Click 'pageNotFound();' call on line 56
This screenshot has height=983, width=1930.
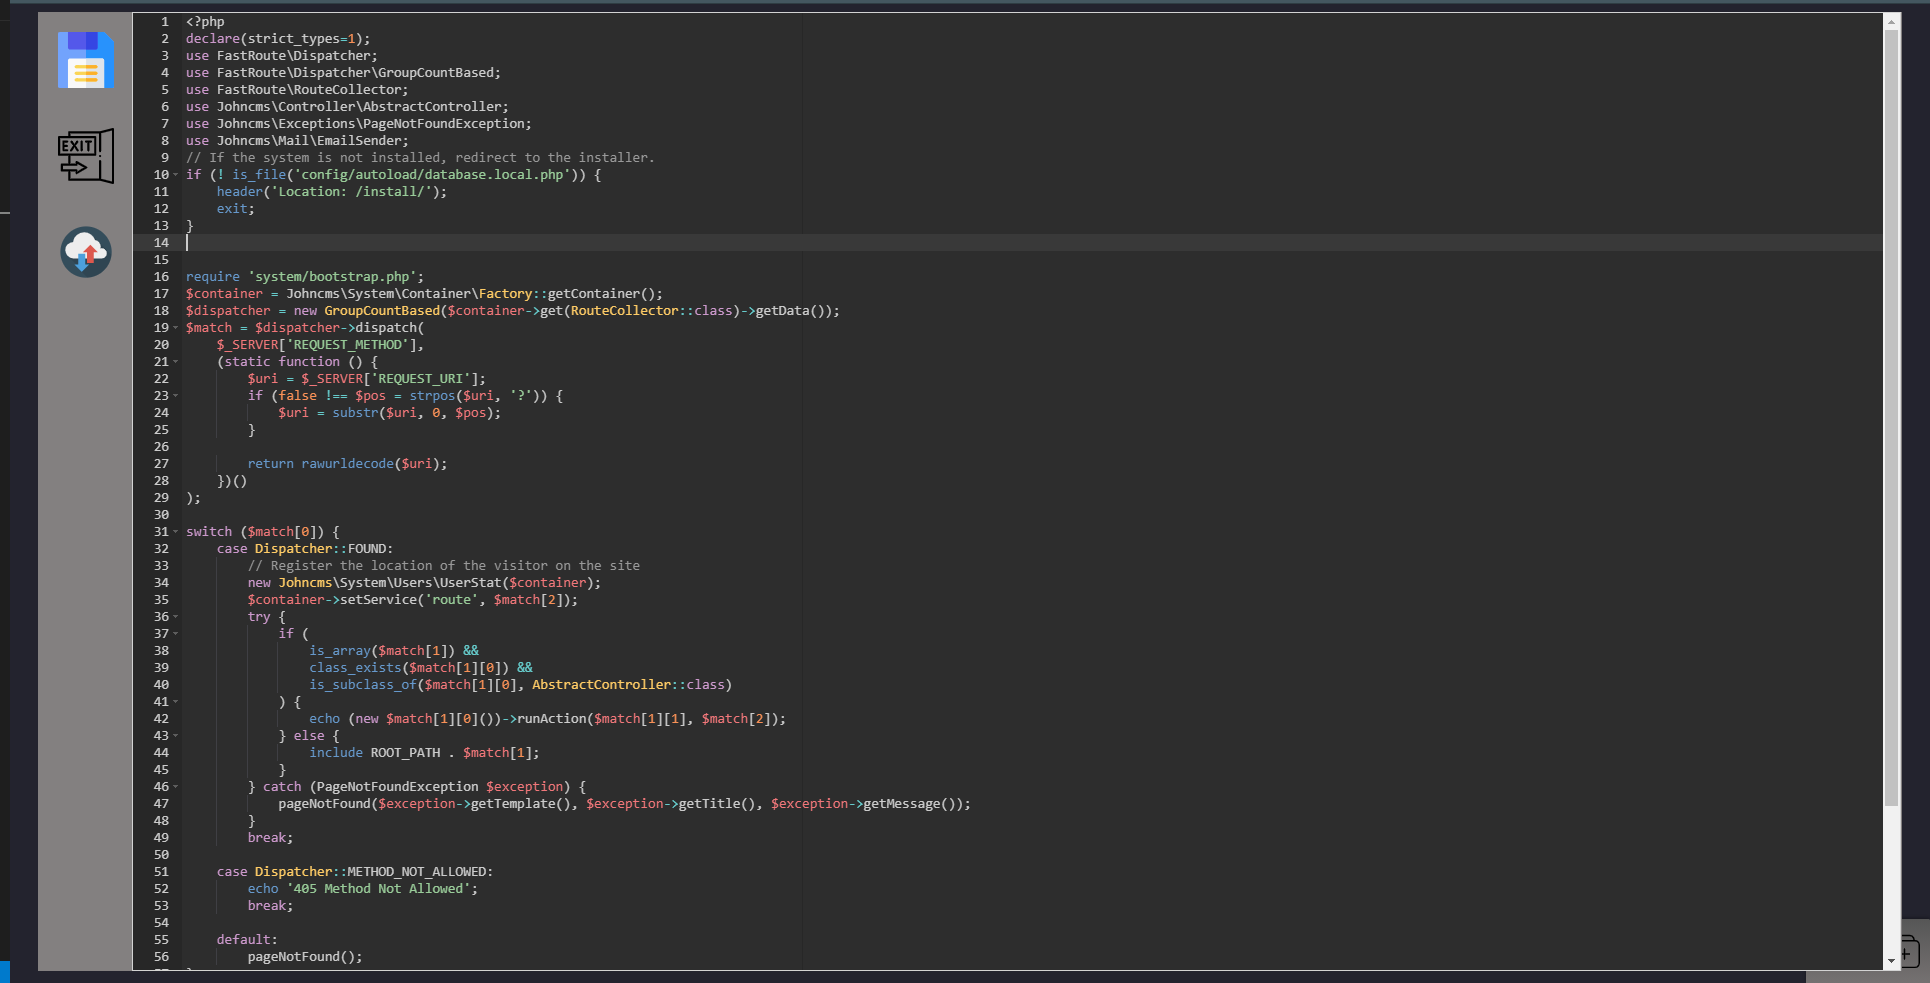(305, 957)
